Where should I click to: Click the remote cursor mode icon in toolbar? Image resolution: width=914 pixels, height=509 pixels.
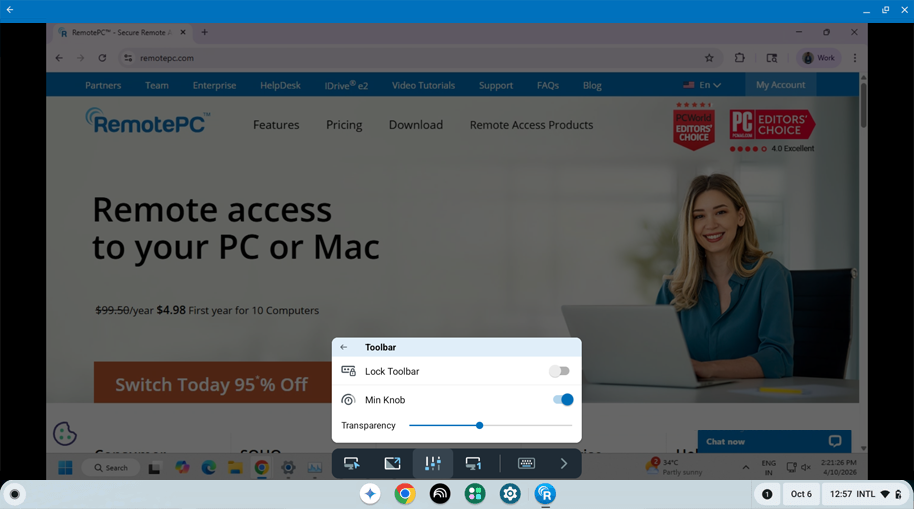pyautogui.click(x=351, y=464)
